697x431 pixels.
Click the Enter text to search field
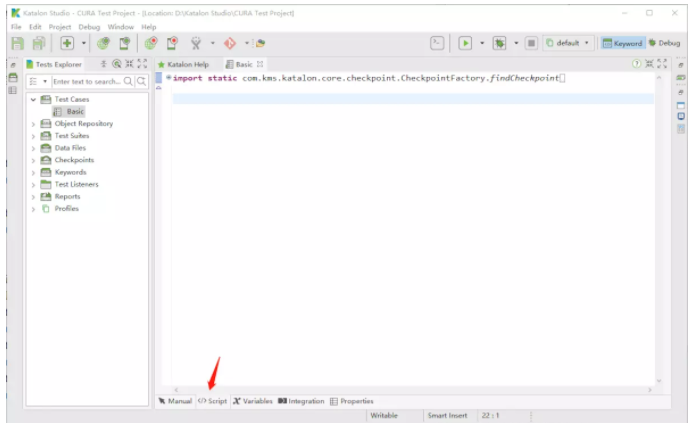(88, 81)
